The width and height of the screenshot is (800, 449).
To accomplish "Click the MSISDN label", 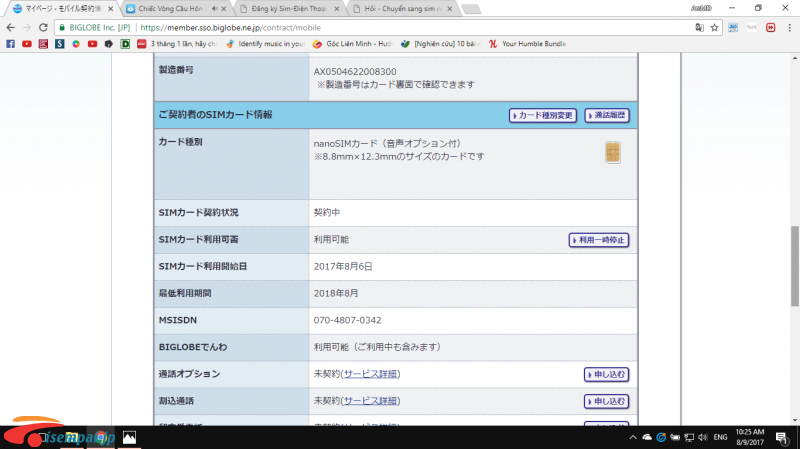I will coord(178,320).
